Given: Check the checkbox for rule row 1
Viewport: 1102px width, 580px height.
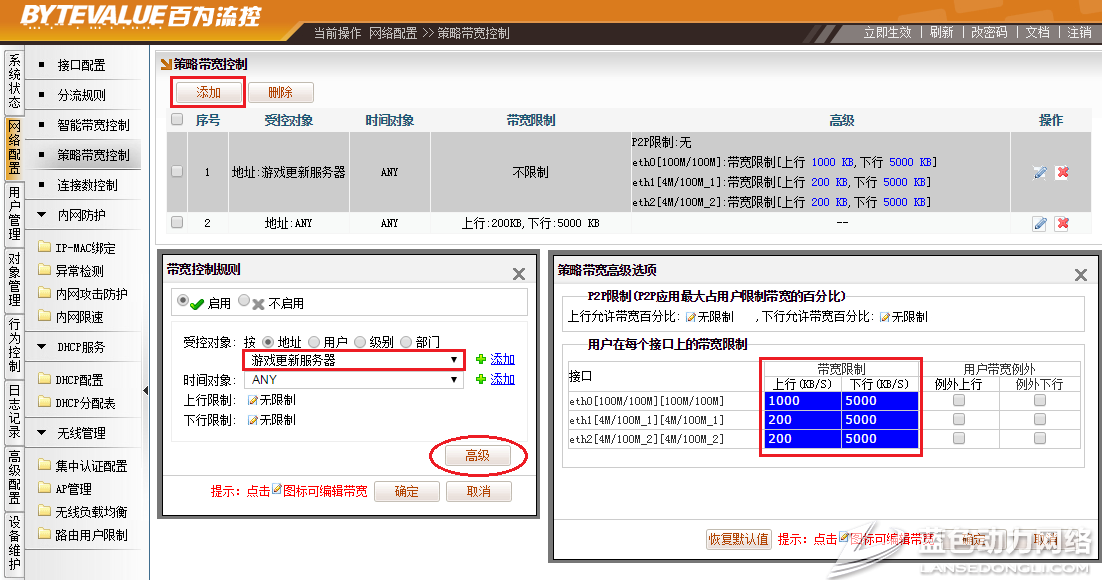Looking at the screenshot, I should [177, 171].
